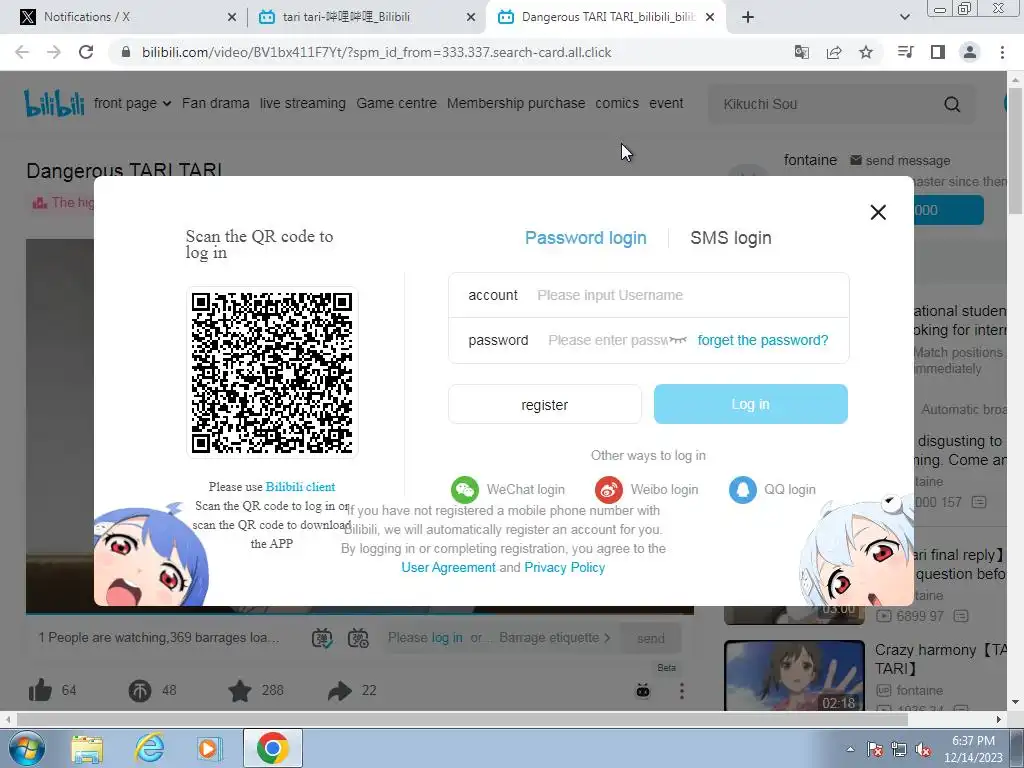
Task: Open the Chrome profile icon
Action: (970, 52)
